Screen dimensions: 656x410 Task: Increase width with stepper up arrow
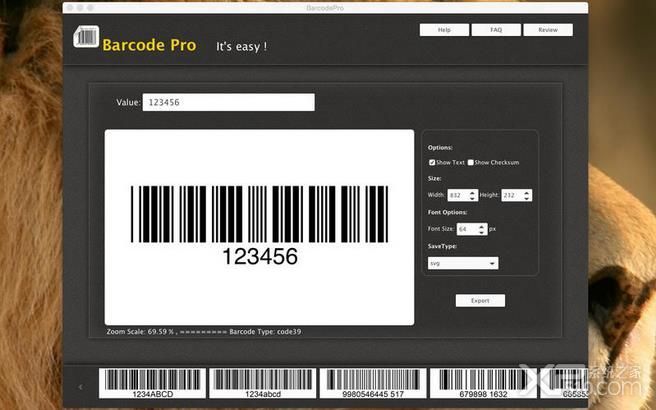(472, 192)
